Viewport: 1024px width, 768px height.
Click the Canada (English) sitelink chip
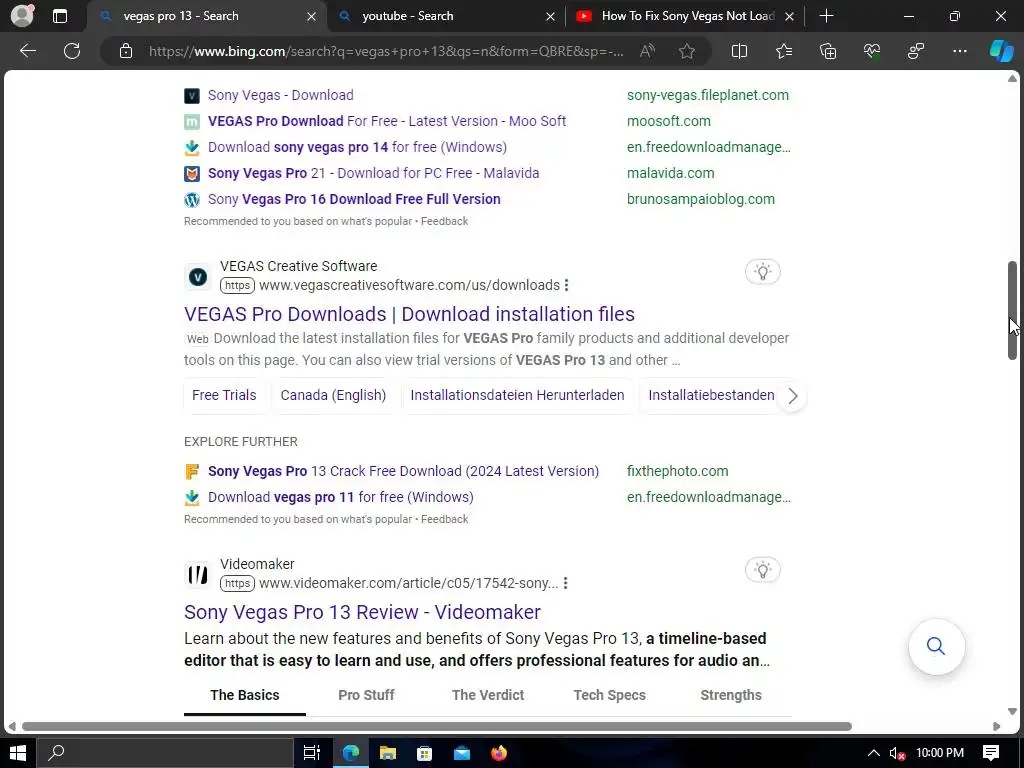333,395
